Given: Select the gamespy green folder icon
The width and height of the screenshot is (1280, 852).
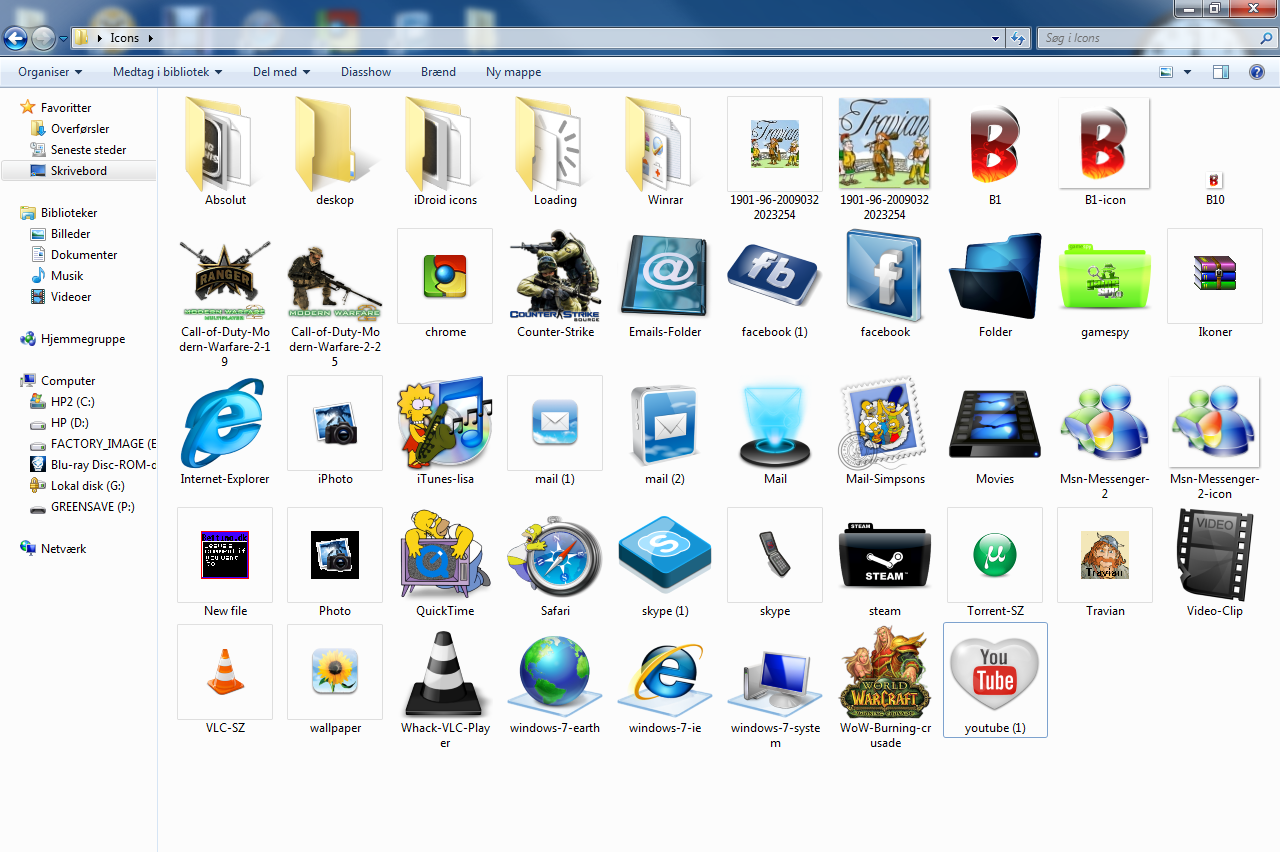Looking at the screenshot, I should pos(1105,276).
